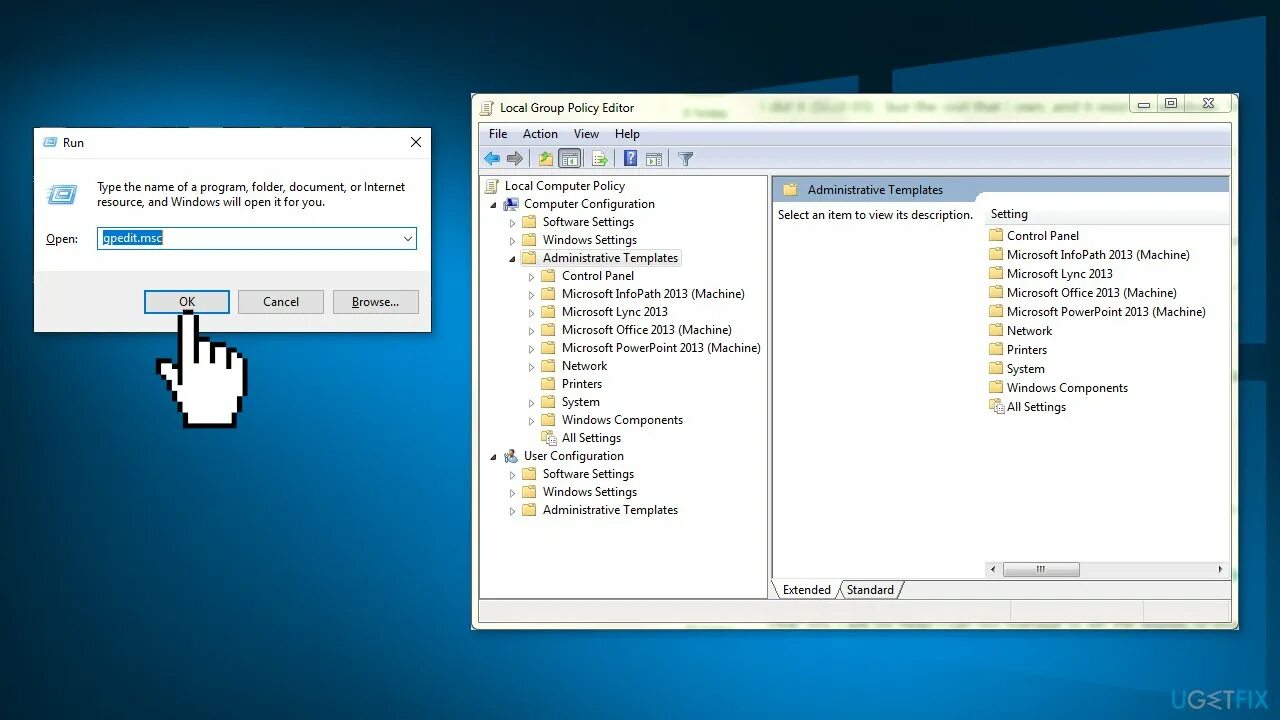Open Help via blue question mark icon

[x=630, y=158]
